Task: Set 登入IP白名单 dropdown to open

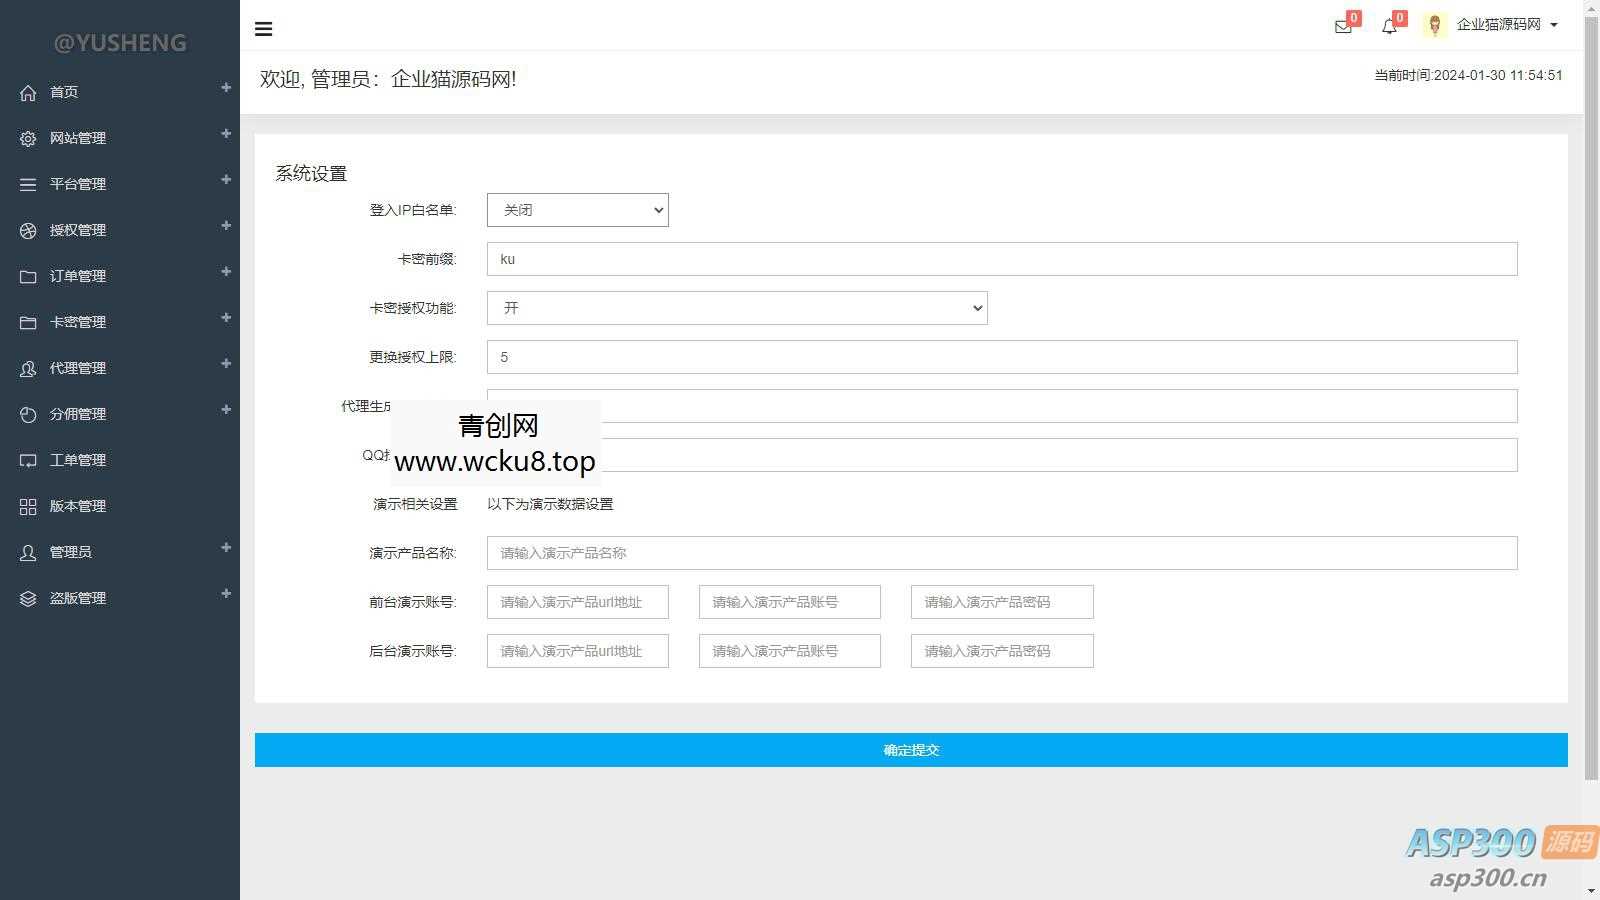Action: tap(577, 210)
